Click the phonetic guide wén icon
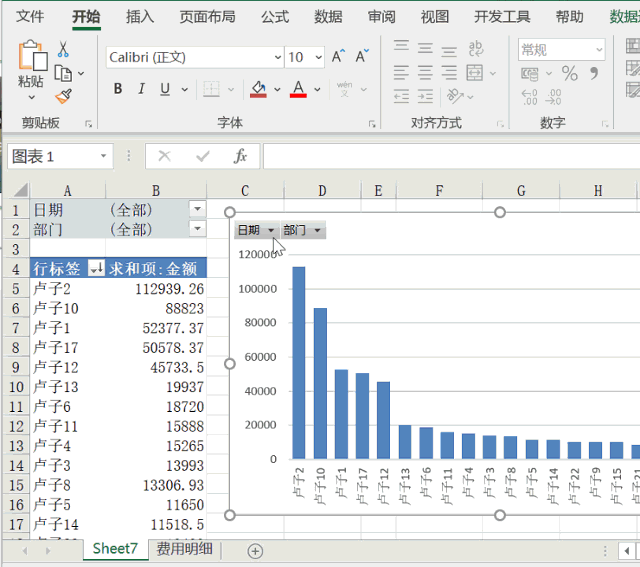The image size is (640, 567). 344,89
